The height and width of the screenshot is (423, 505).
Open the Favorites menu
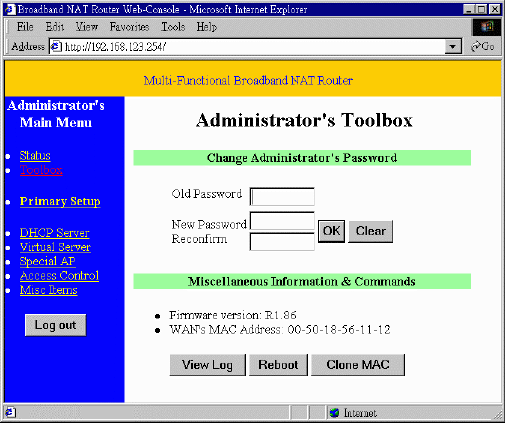(129, 27)
